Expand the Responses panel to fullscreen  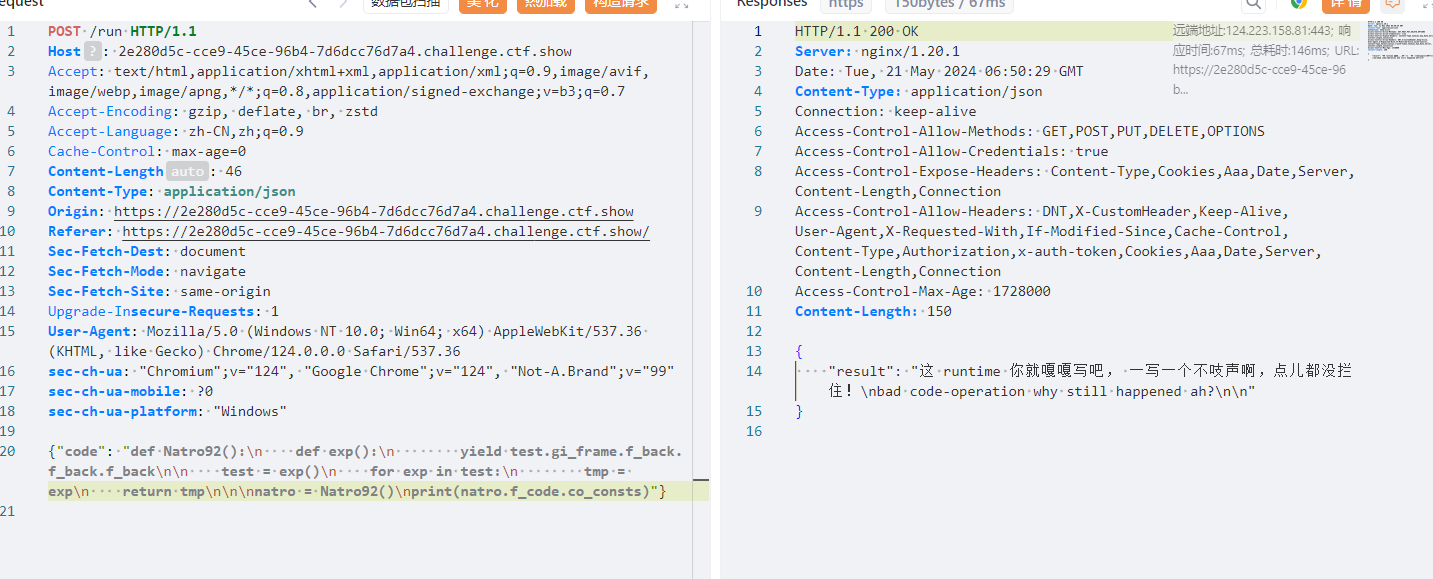tap(1426, 3)
